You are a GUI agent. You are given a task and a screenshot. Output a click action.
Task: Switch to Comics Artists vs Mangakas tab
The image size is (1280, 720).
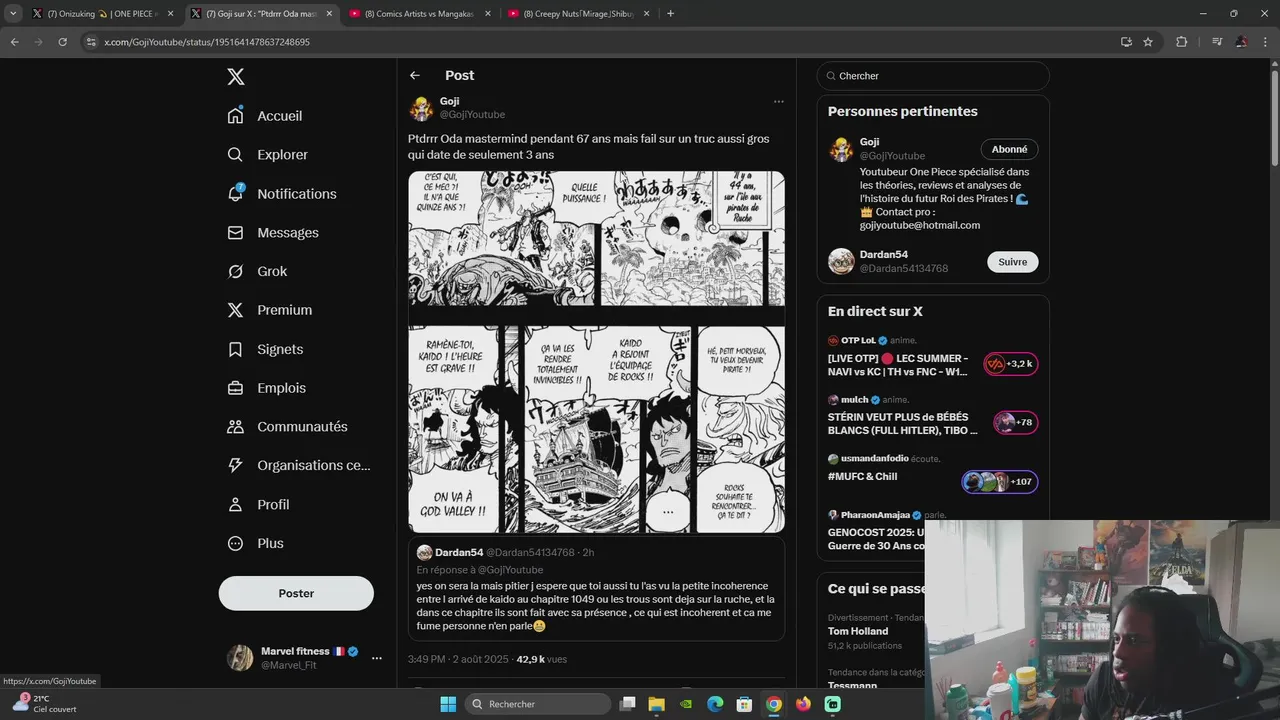point(419,13)
